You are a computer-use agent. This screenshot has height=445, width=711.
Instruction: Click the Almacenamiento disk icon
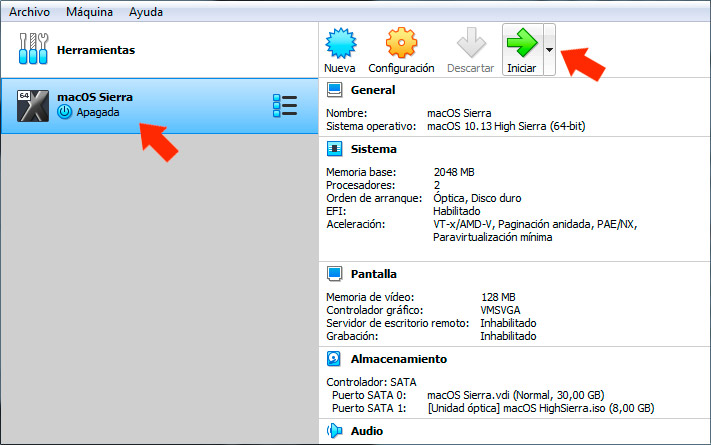[334, 358]
